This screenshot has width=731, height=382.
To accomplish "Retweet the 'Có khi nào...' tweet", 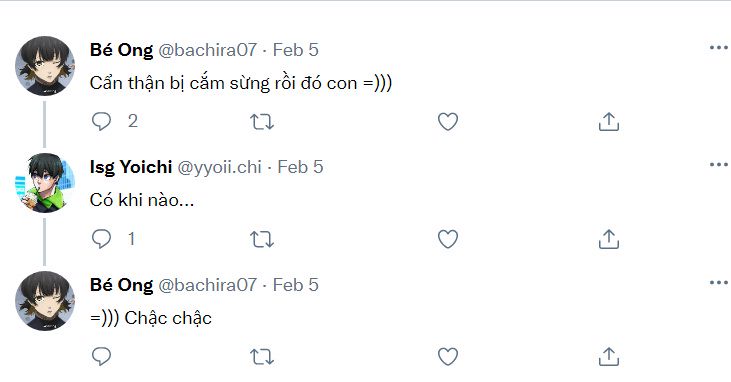I will pos(262,240).
